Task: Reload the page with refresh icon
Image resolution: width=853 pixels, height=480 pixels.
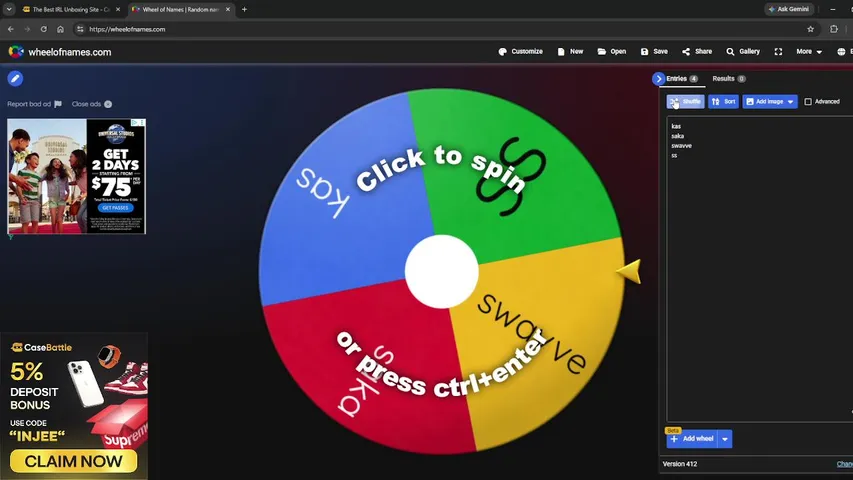Action: point(44,29)
